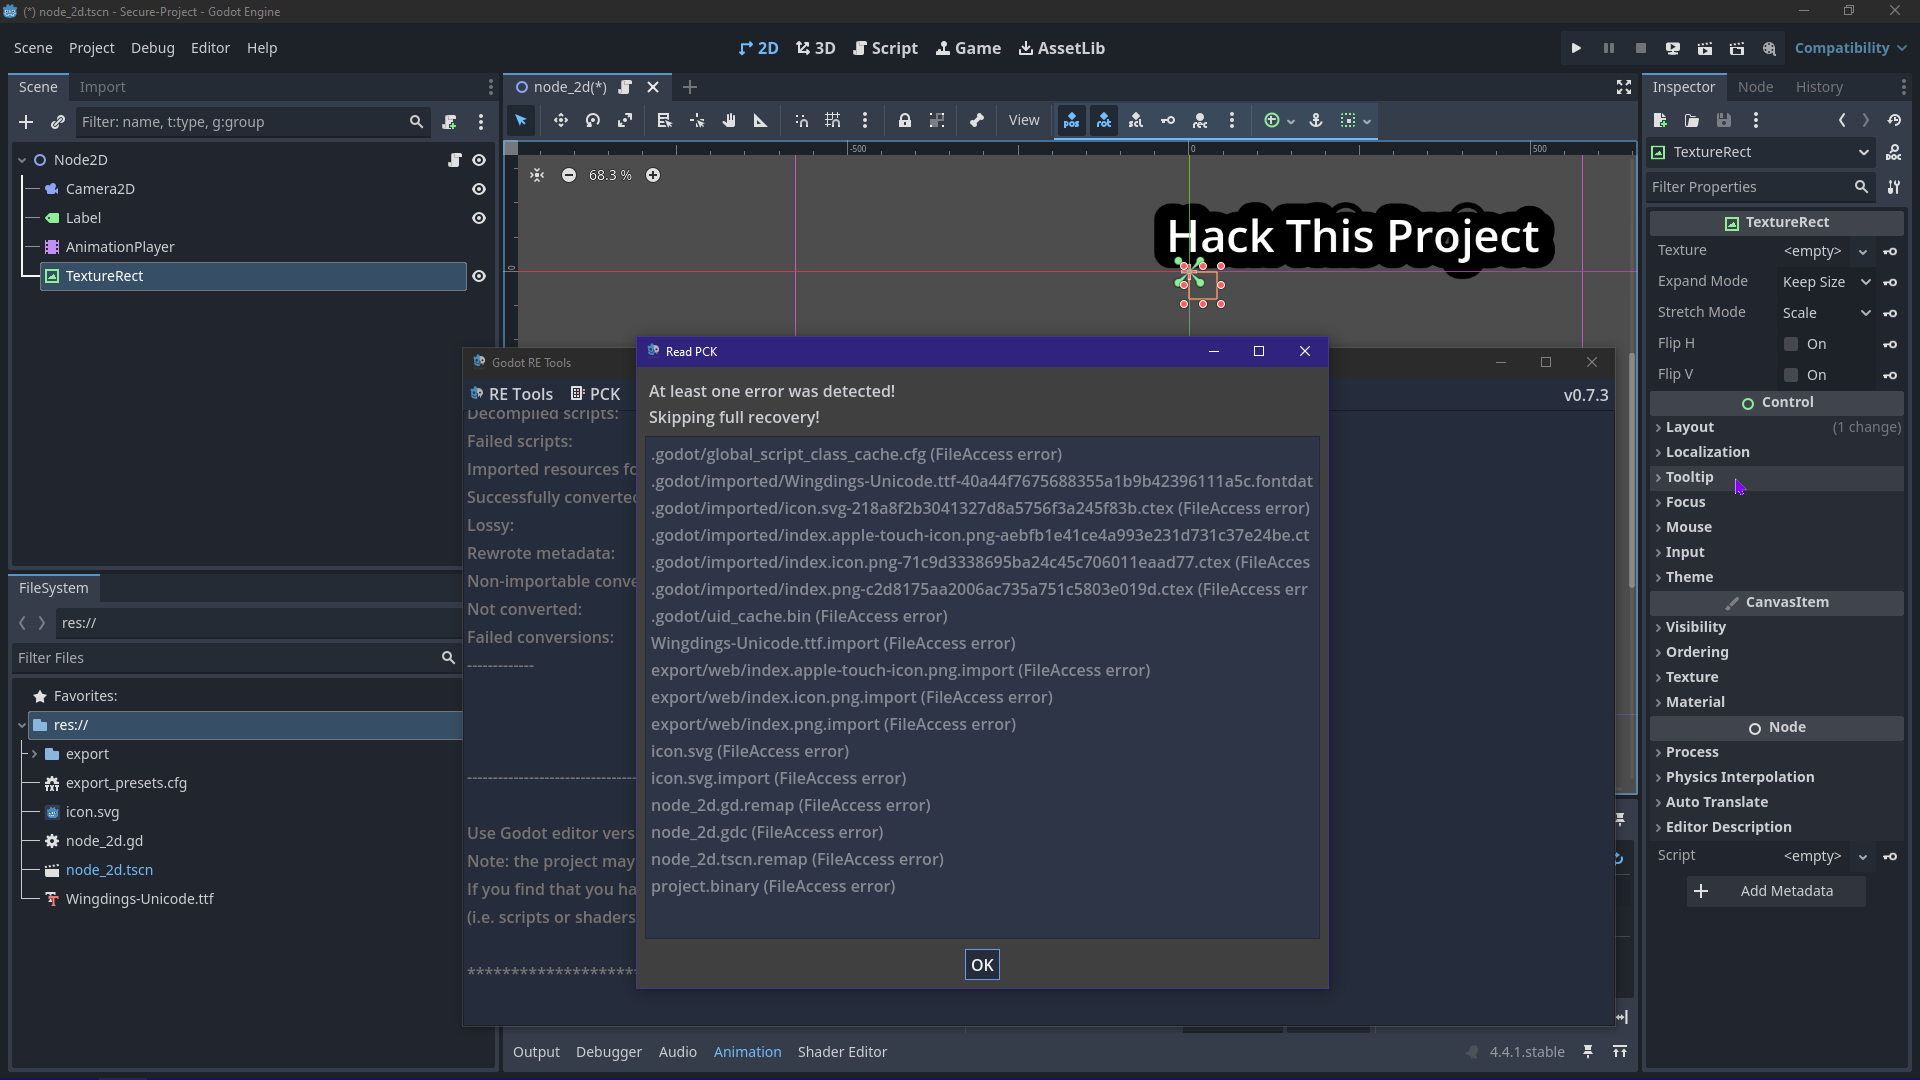Activate the Select mode arrow tool
1920x1080 pixels.
(x=521, y=121)
